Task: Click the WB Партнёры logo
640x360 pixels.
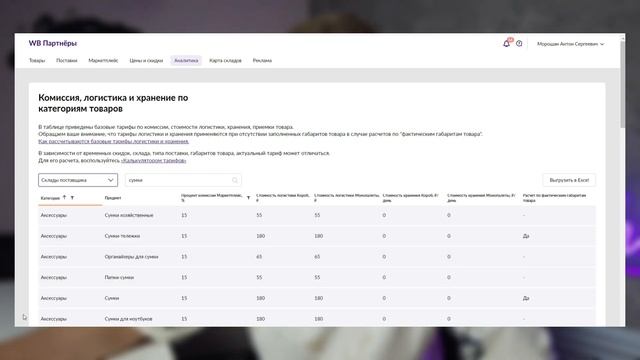Action: [x=53, y=43]
